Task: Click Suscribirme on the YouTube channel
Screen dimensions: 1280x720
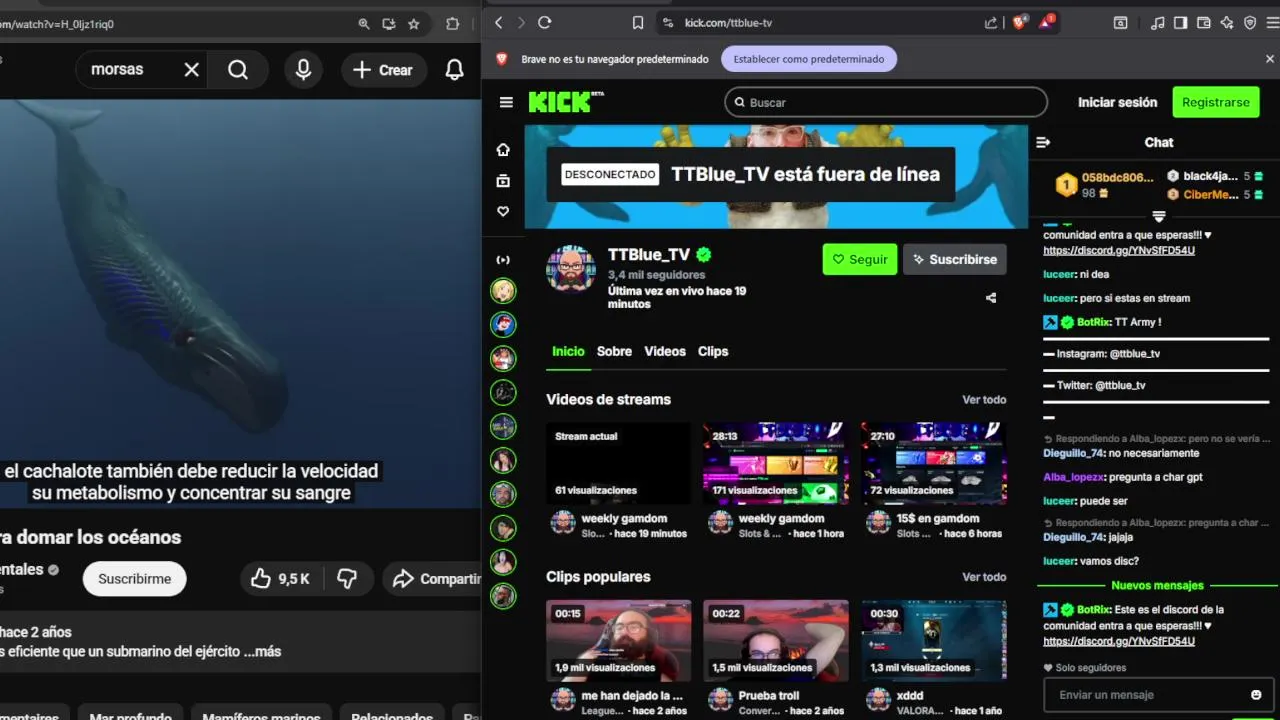Action: click(x=134, y=578)
